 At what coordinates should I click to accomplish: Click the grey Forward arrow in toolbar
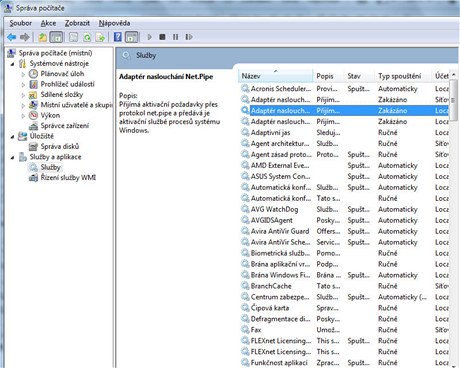25,37
